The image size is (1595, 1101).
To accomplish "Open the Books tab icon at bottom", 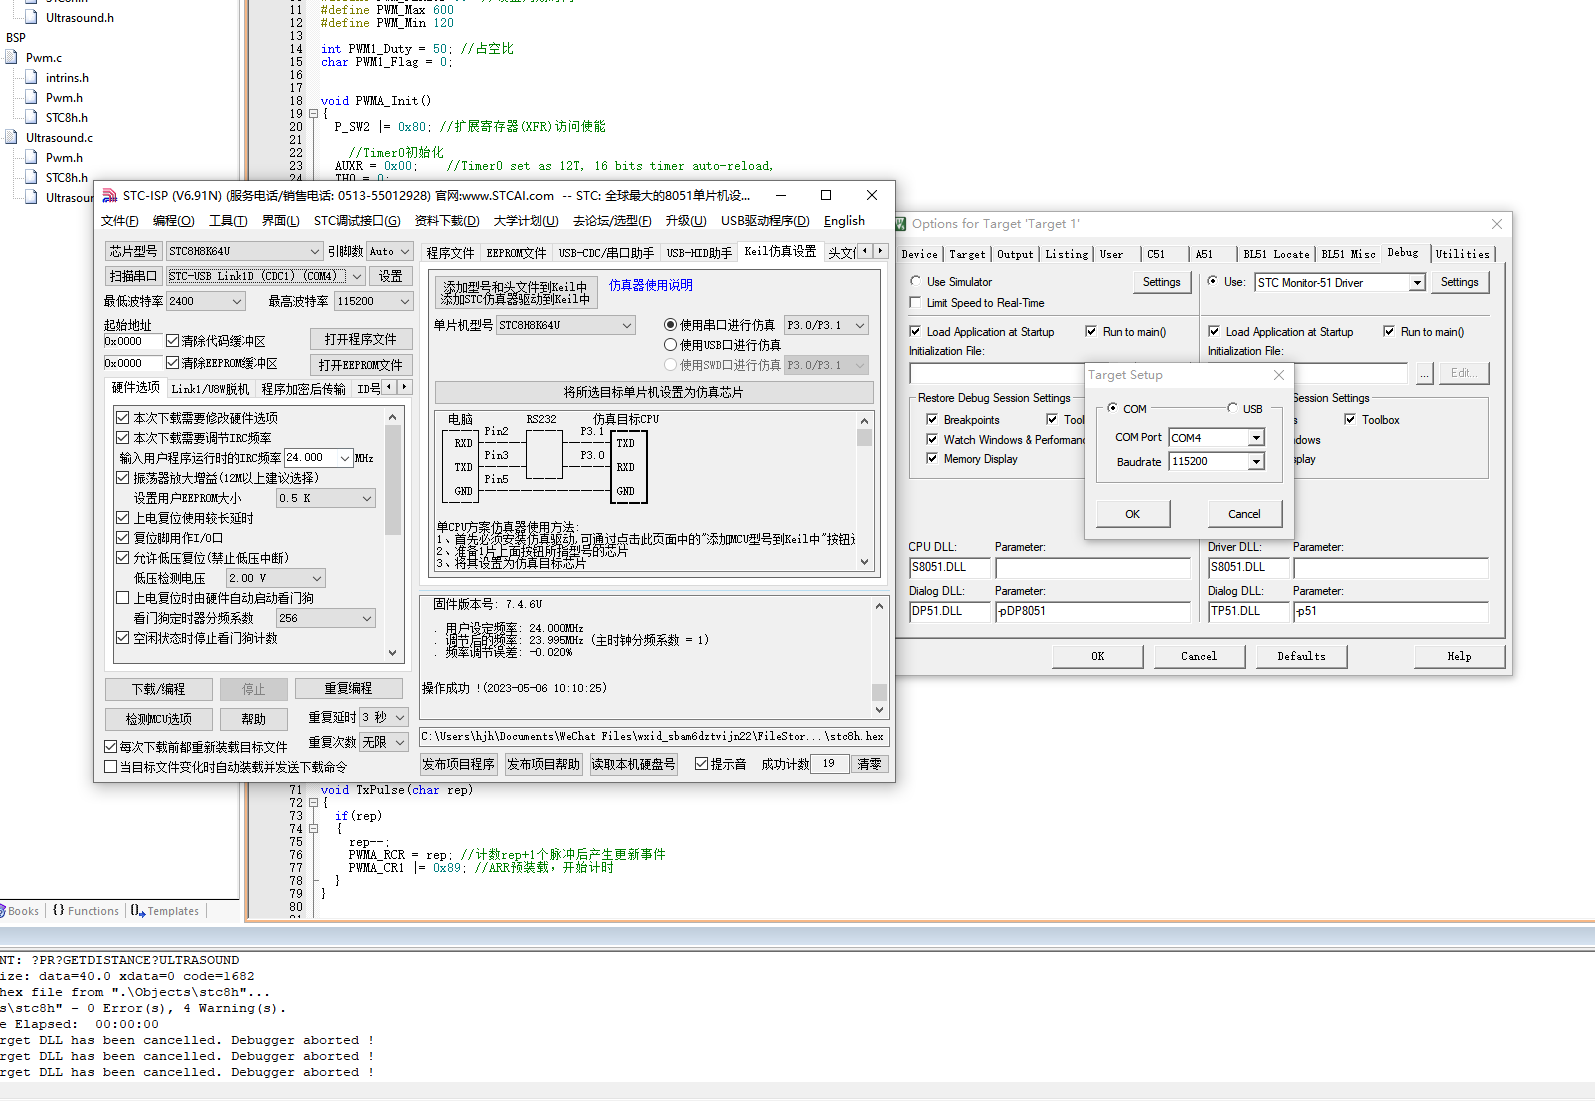I will (x=3, y=911).
